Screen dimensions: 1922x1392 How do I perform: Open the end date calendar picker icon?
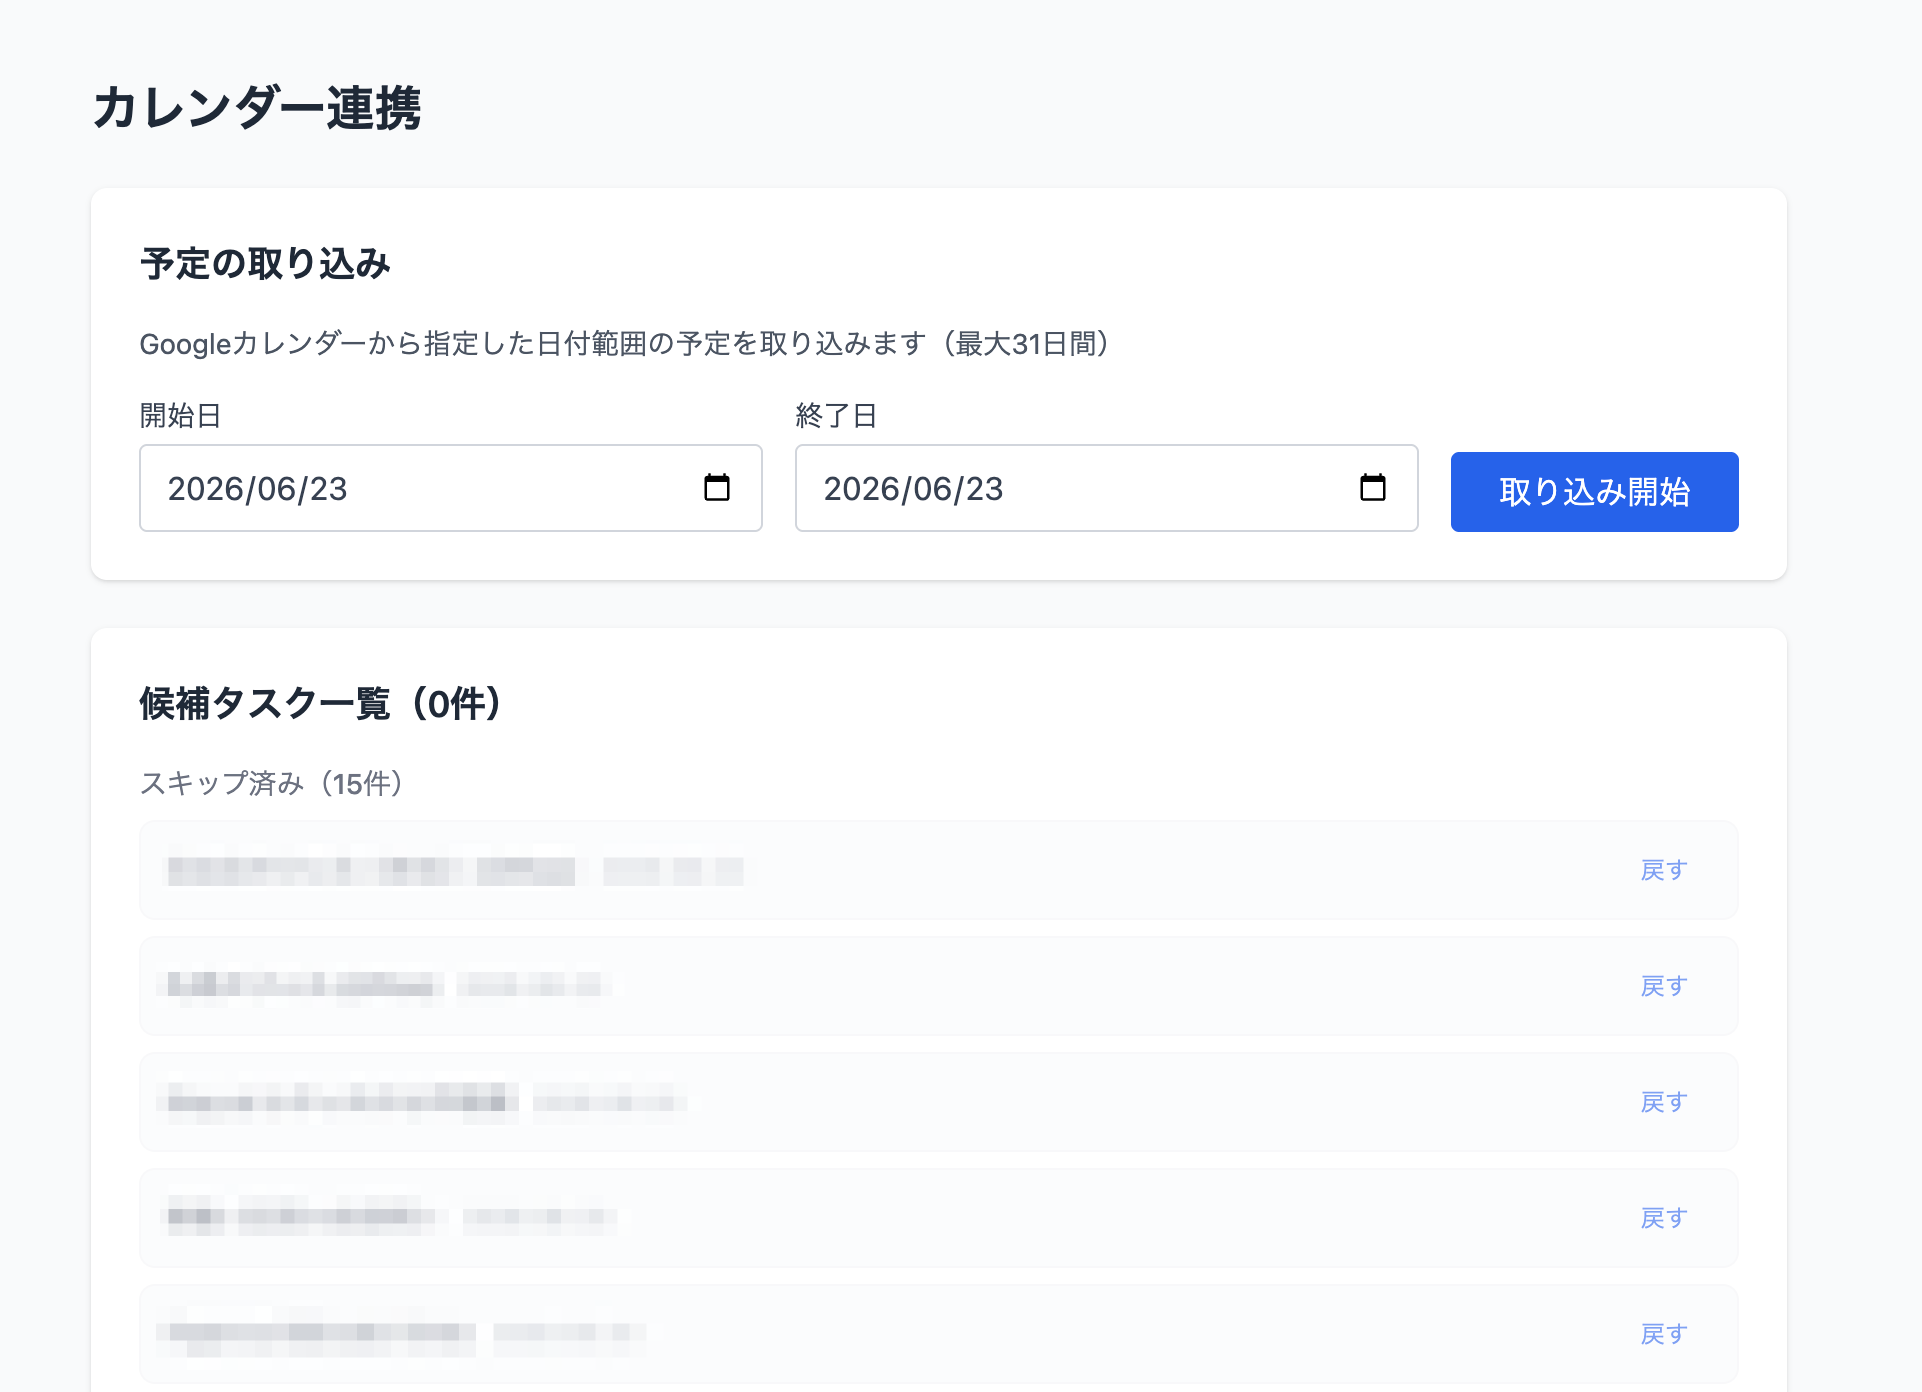point(1373,488)
